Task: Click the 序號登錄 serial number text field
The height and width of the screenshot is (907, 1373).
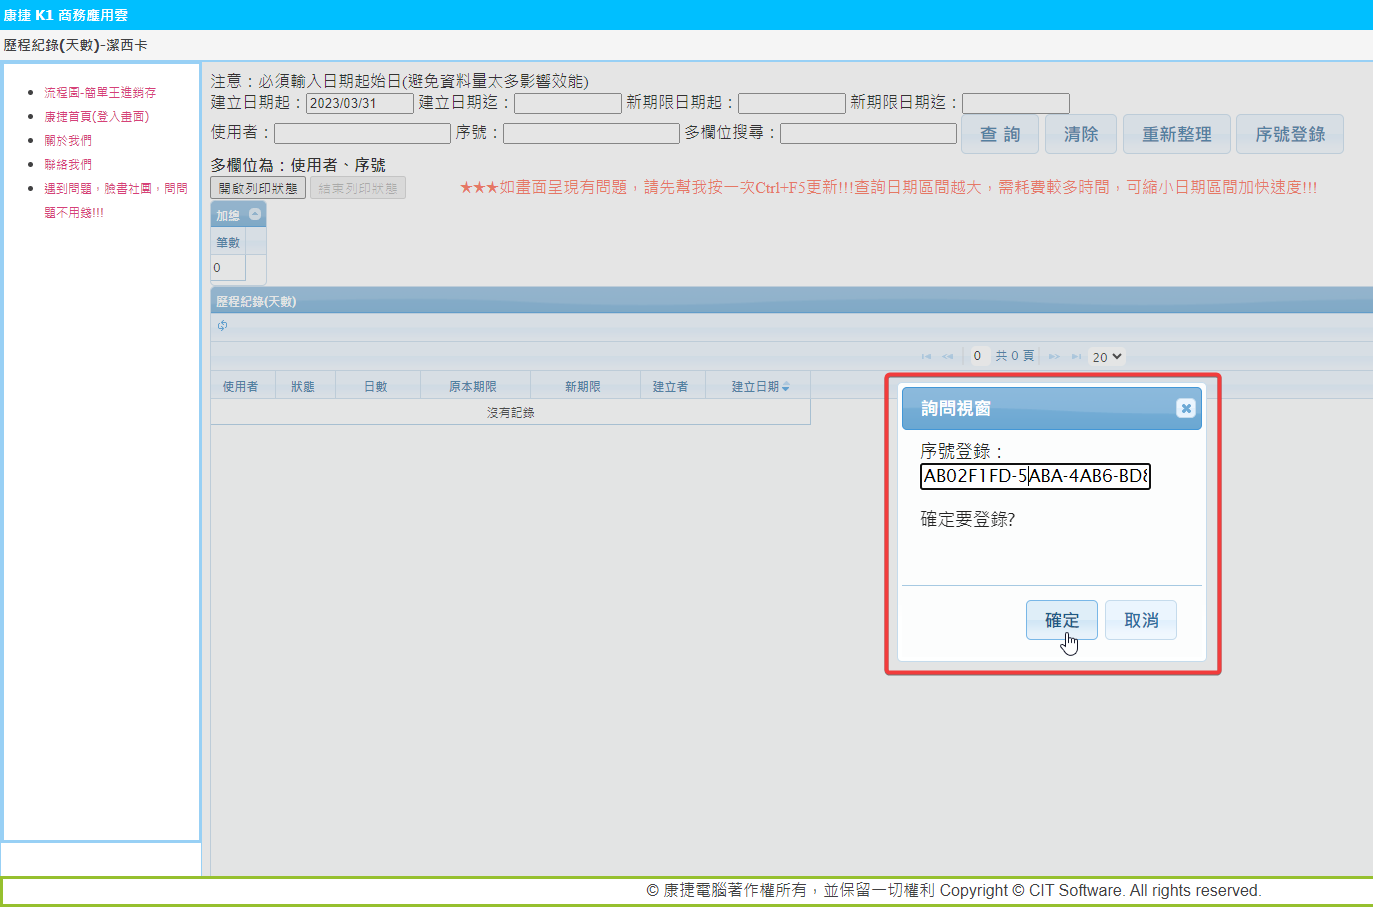Action: [1034, 476]
